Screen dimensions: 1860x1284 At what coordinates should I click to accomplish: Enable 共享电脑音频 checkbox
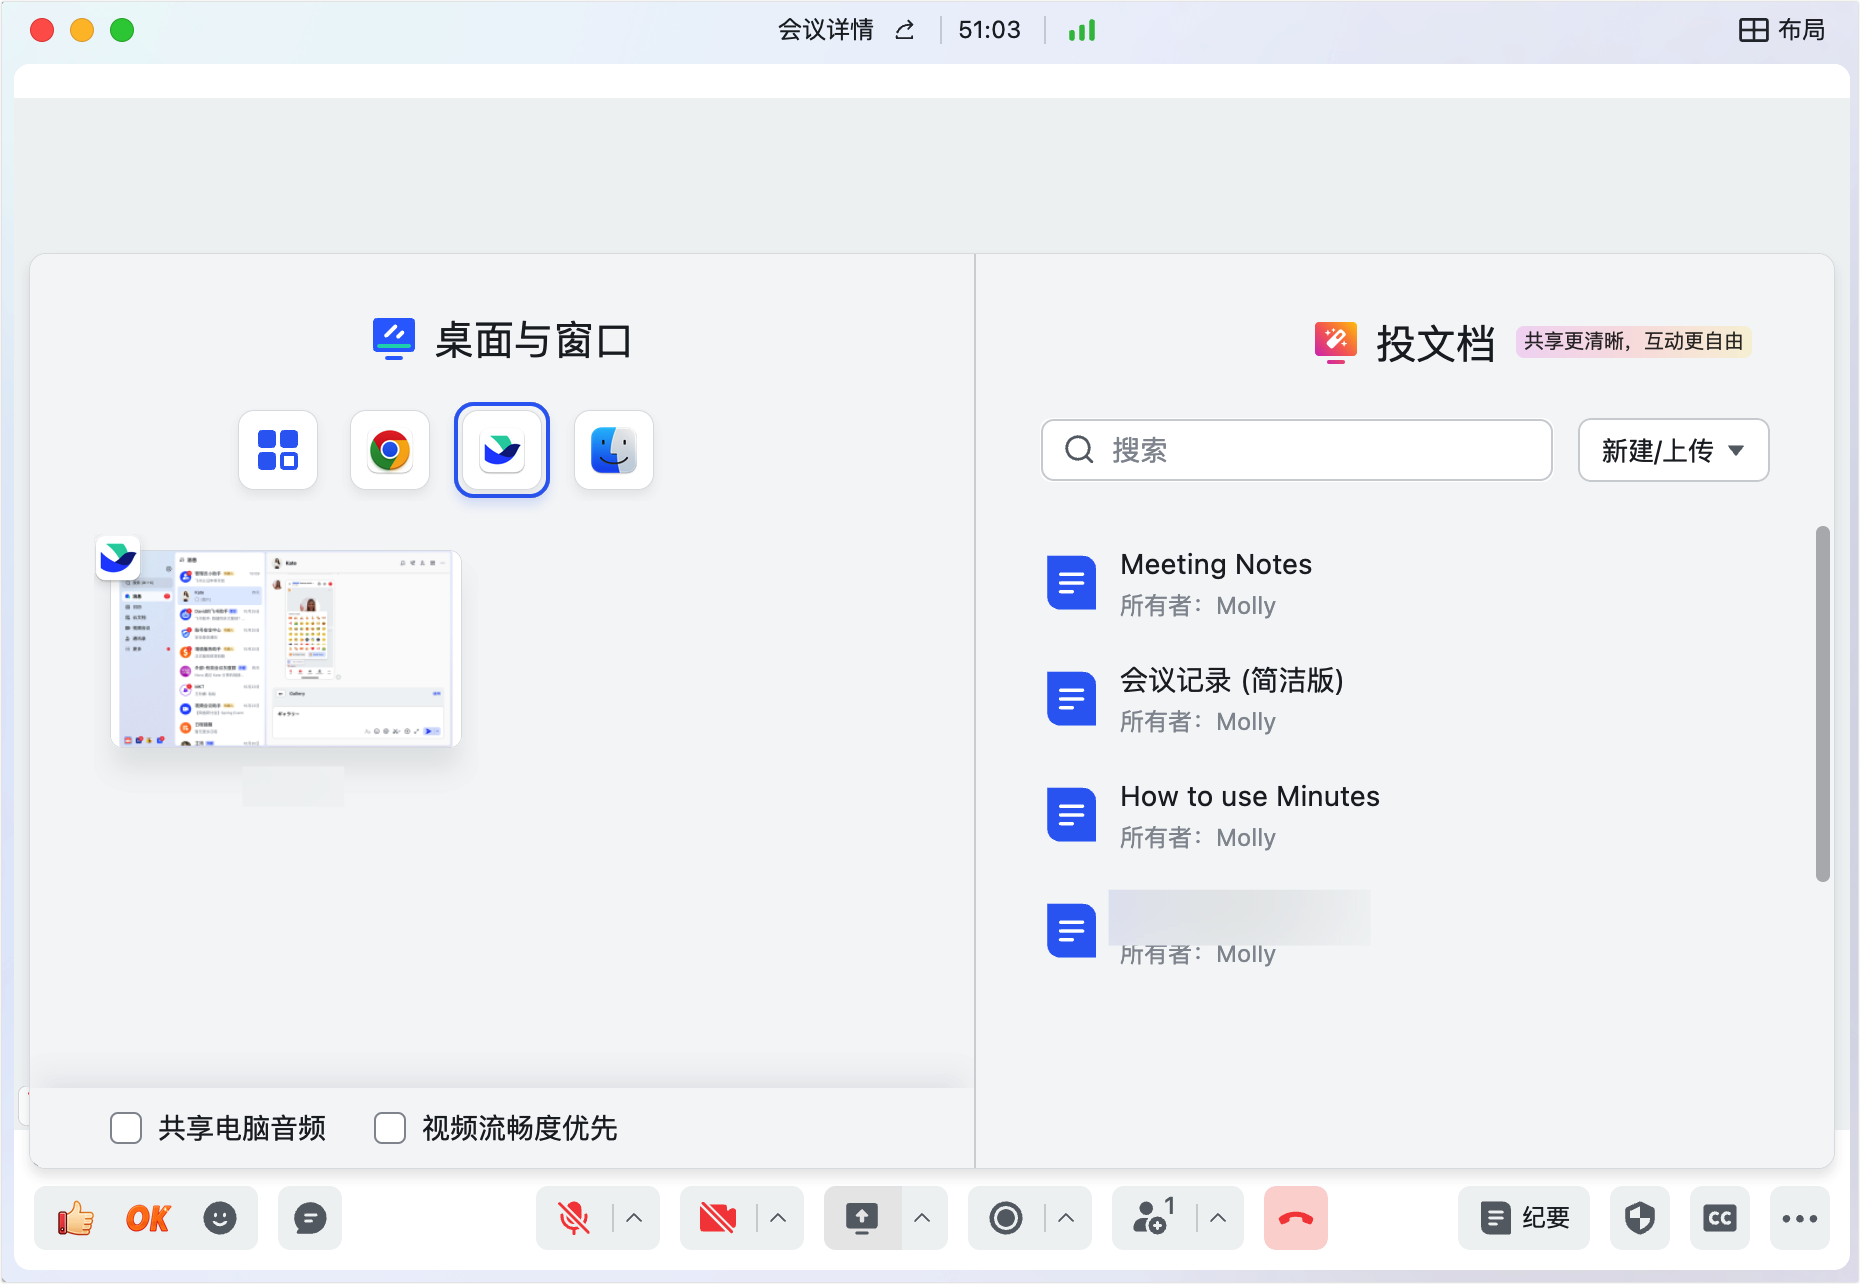(x=126, y=1128)
